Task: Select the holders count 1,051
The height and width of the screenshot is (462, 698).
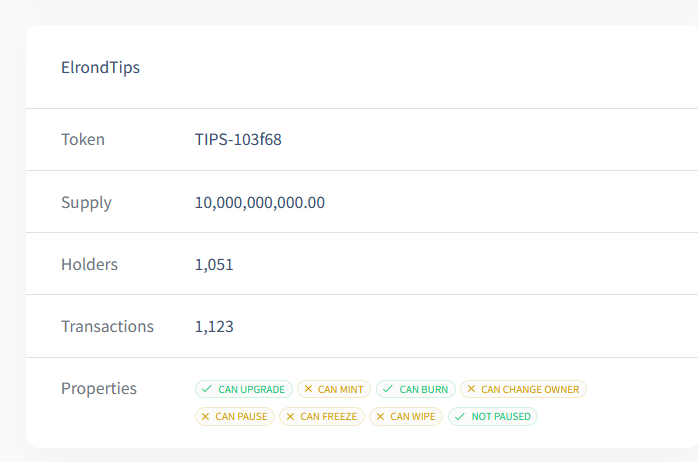Action: pyautogui.click(x=214, y=265)
